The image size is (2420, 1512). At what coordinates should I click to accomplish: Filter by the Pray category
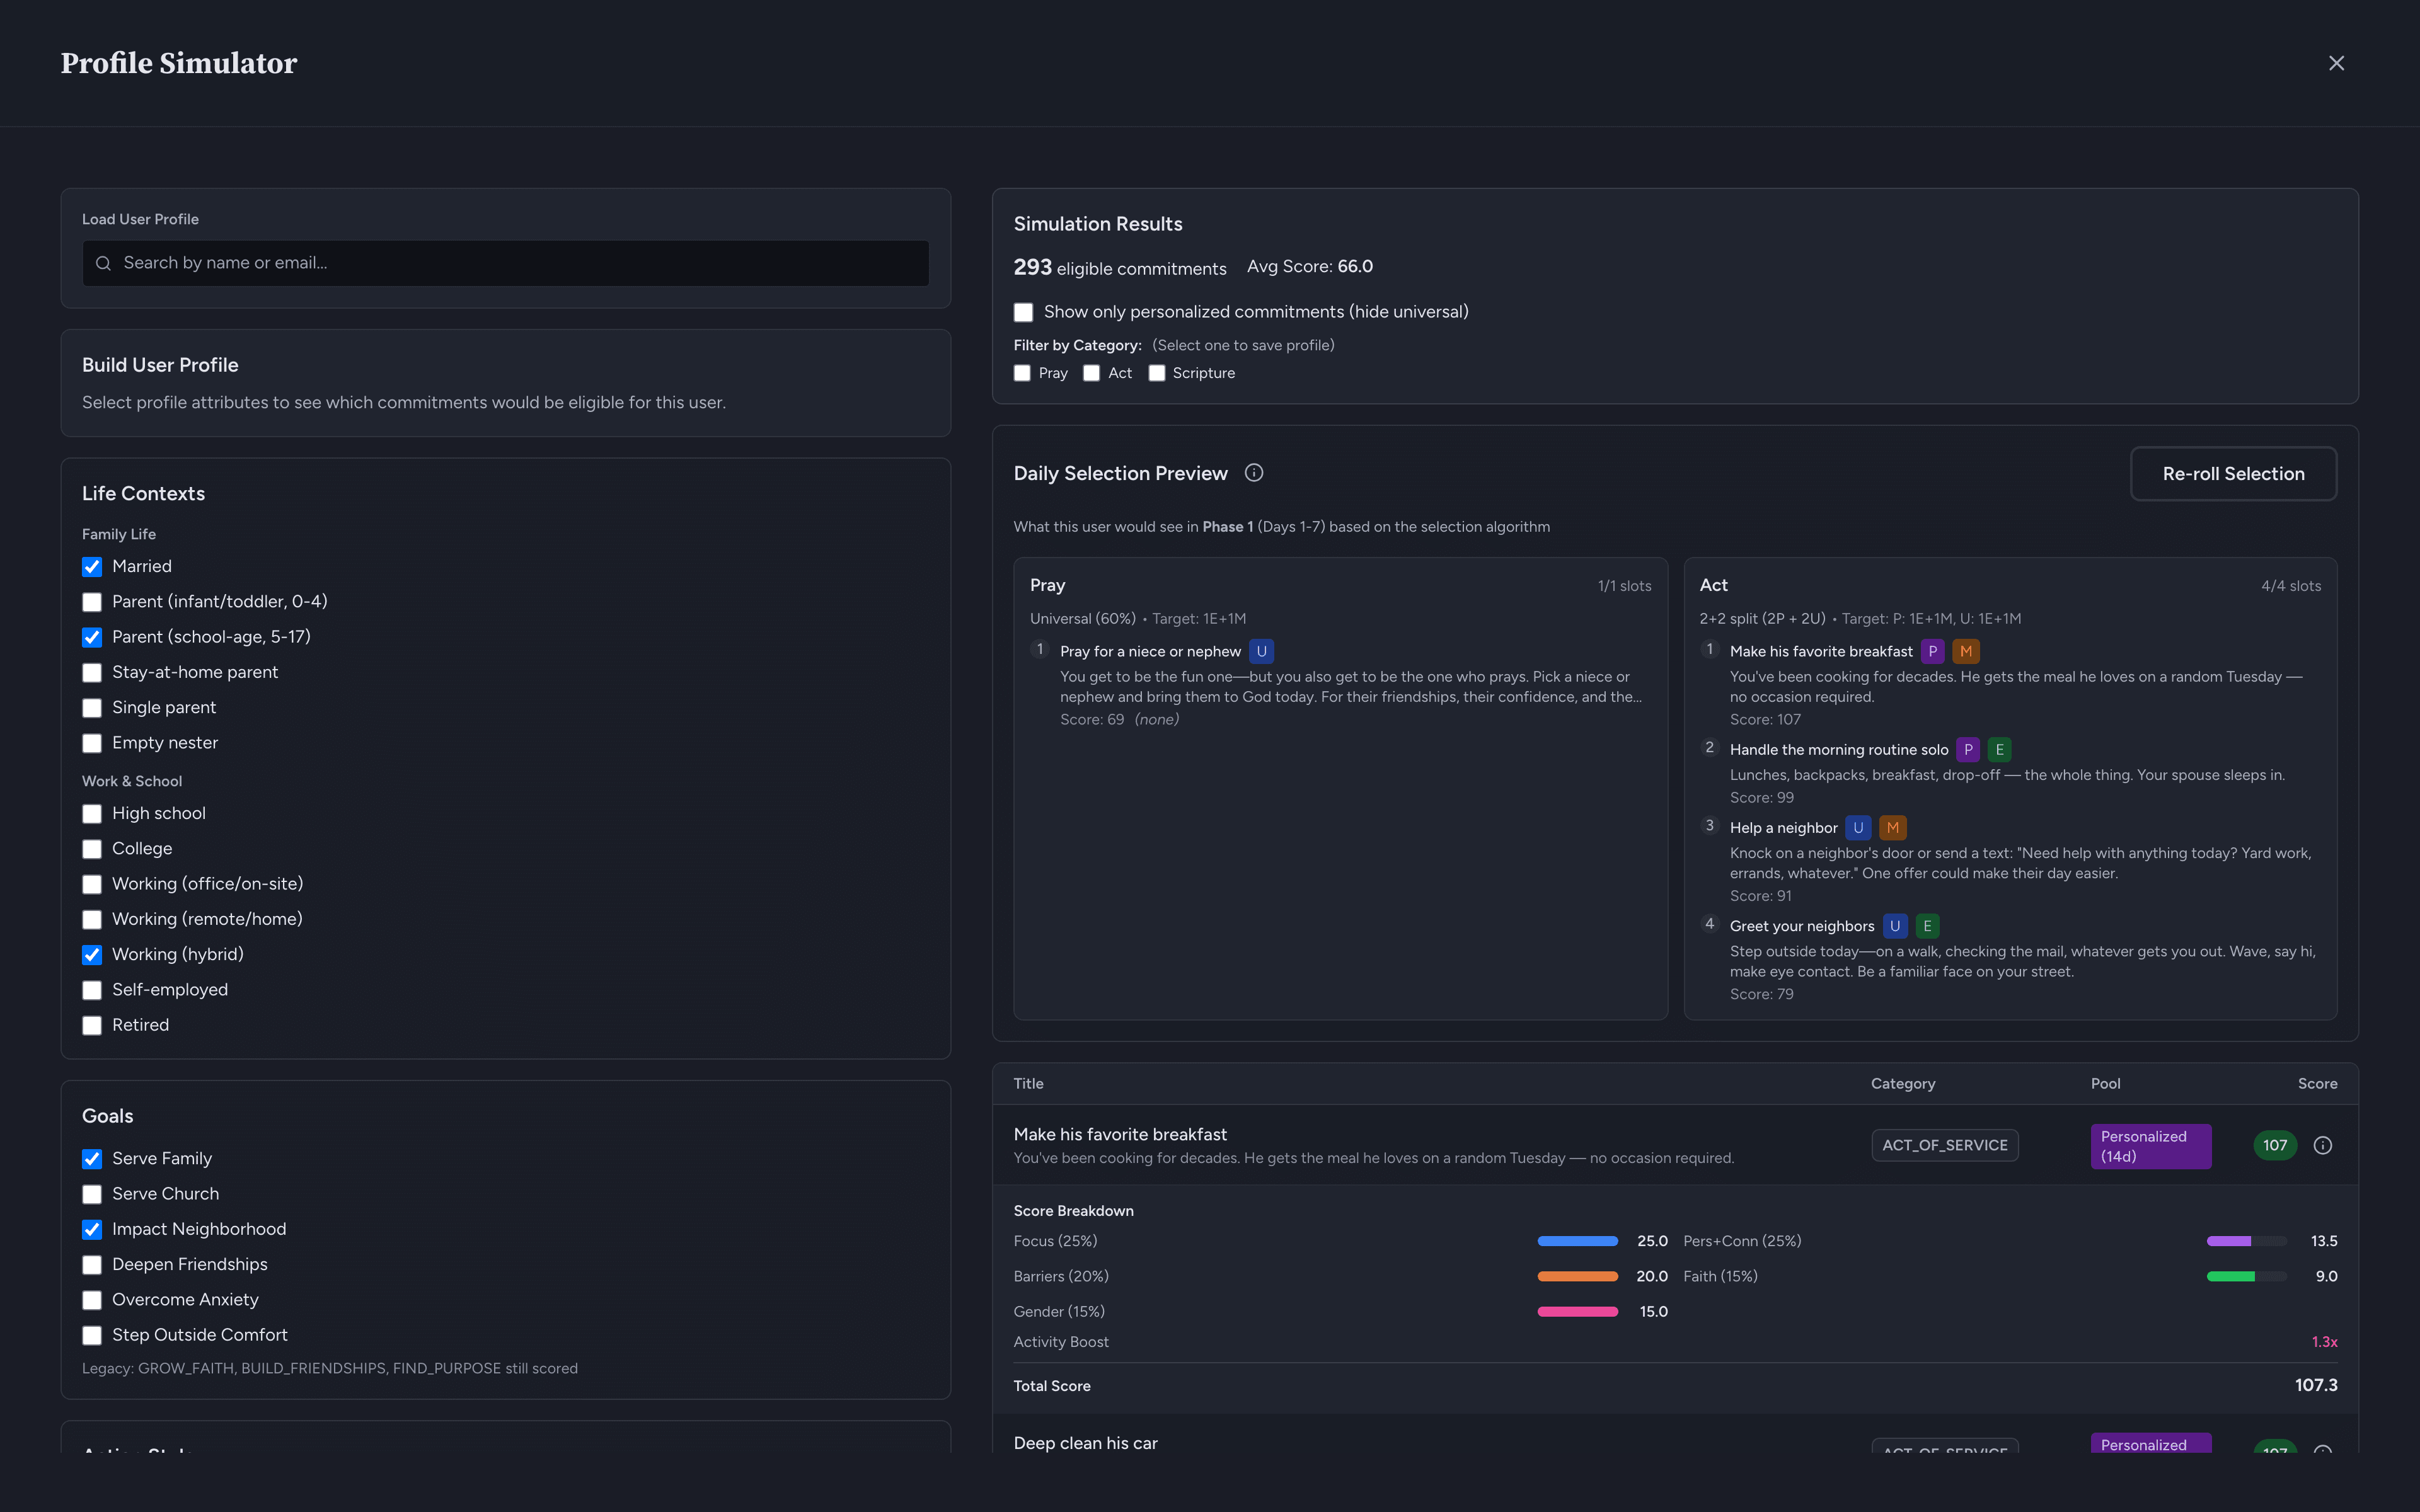(x=1022, y=373)
